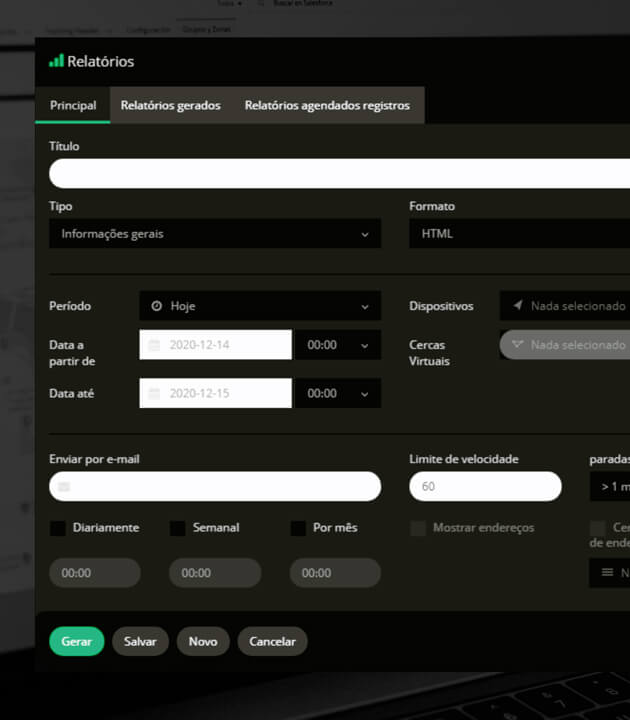Click calendar icon in Data até field
Screen dimensions: 630x720
coord(154,394)
